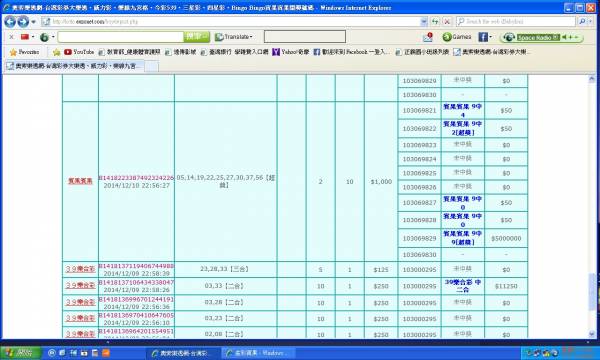Image resolution: width=600 pixels, height=360 pixels.
Task: Click the add-to-favorites star icon
Action: [x=57, y=52]
